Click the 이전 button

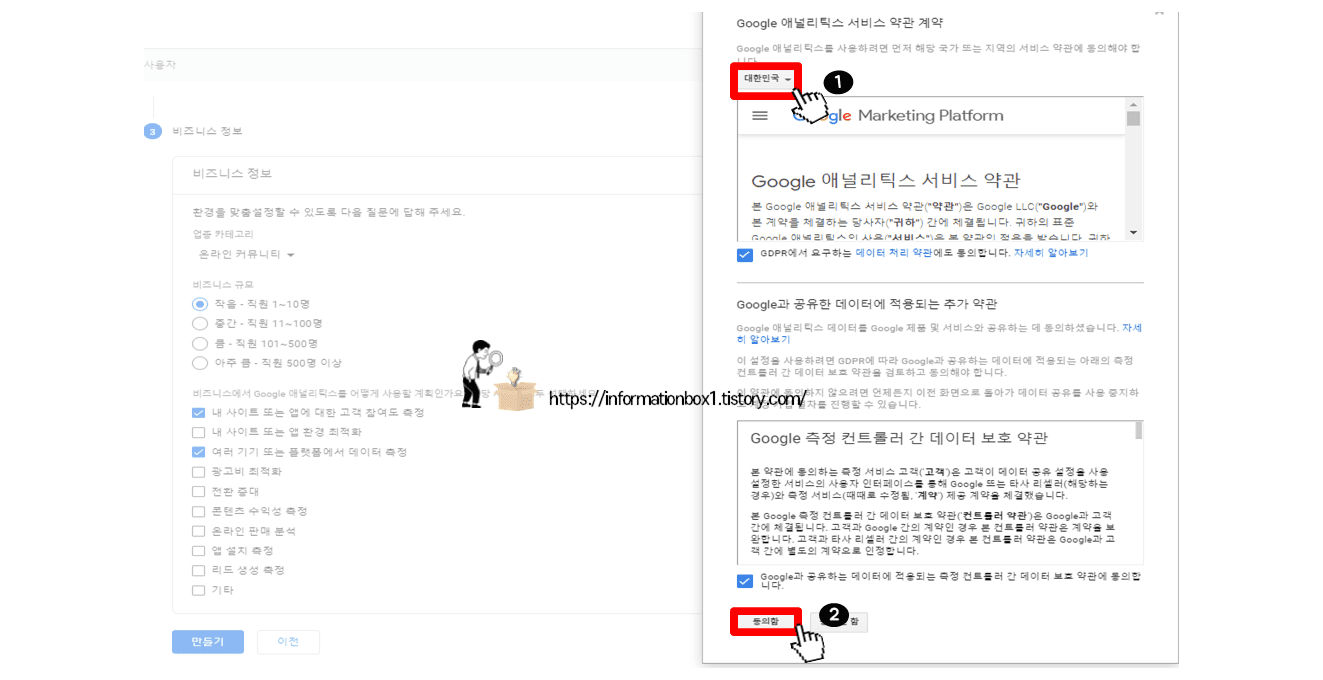tap(288, 641)
